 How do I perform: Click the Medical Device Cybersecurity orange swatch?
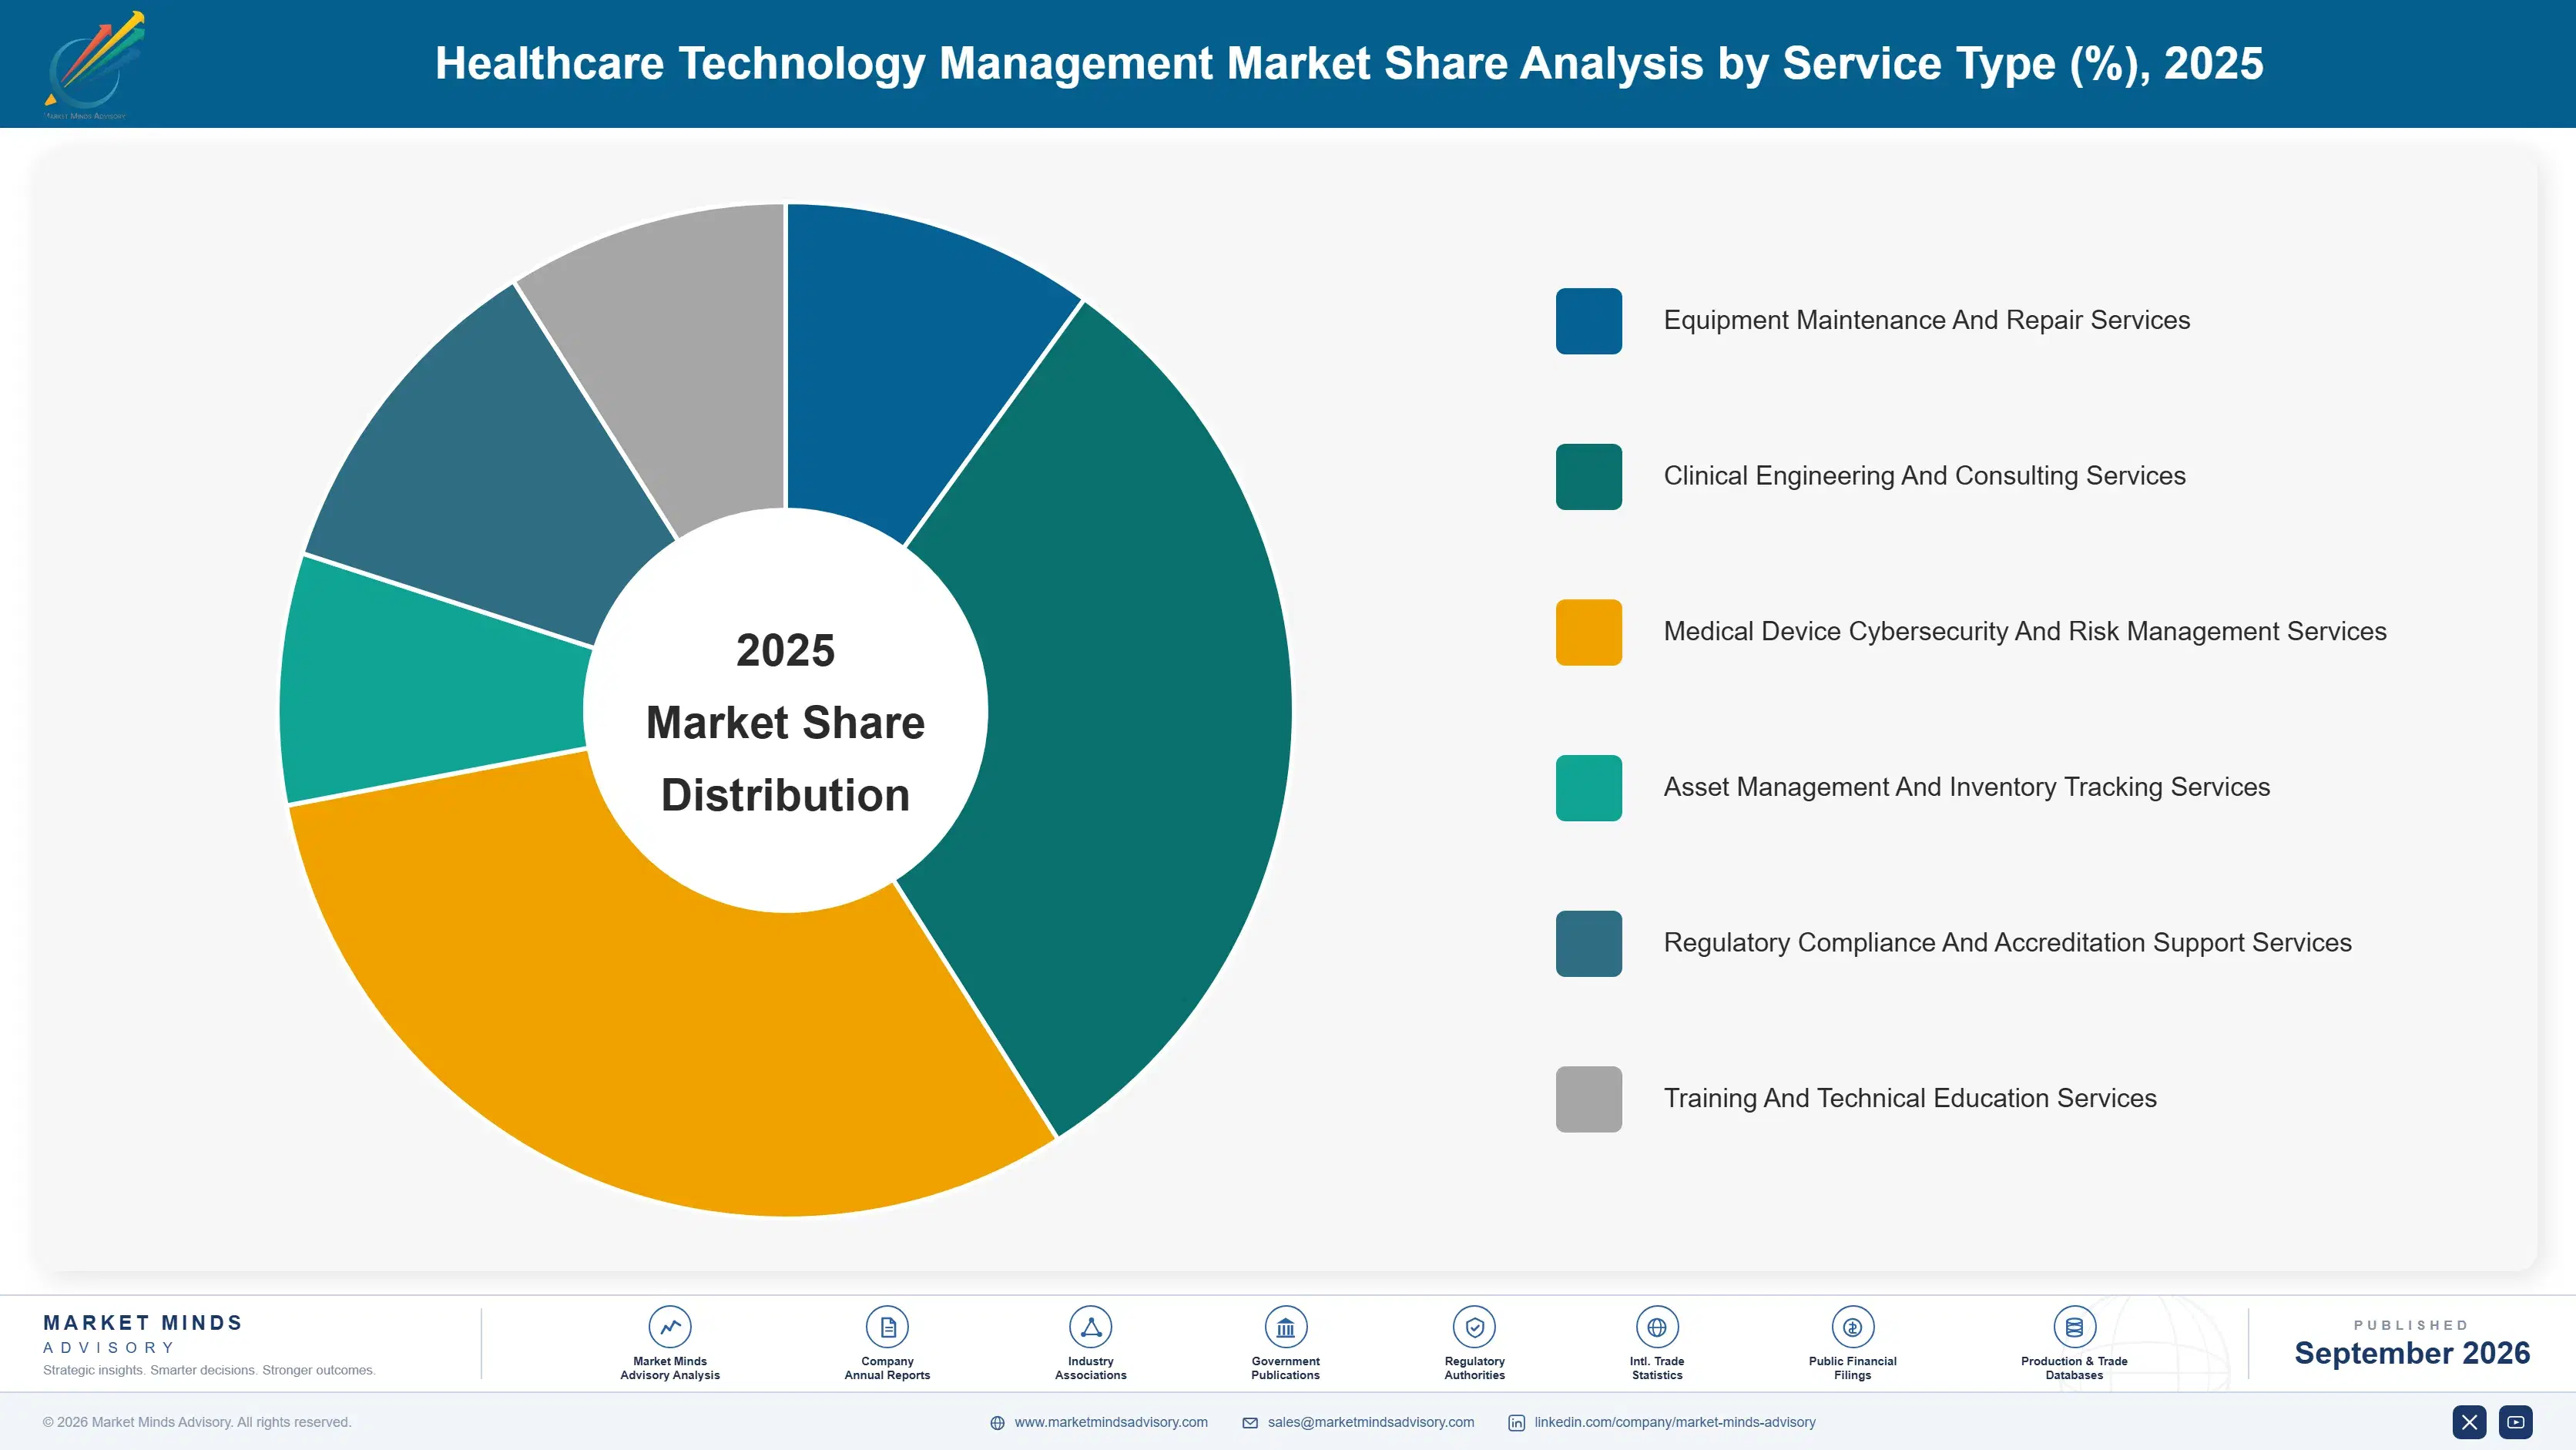1588,632
